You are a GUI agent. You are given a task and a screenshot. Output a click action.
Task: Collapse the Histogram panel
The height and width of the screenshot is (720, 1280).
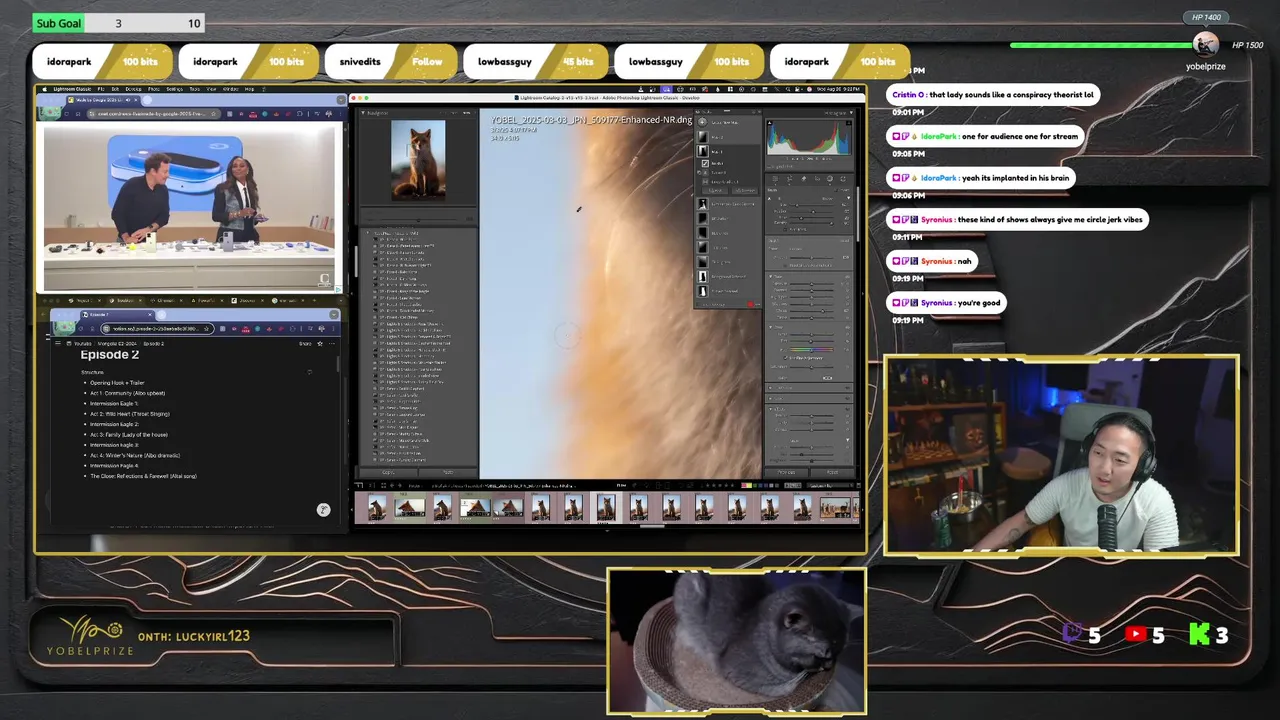coord(851,113)
